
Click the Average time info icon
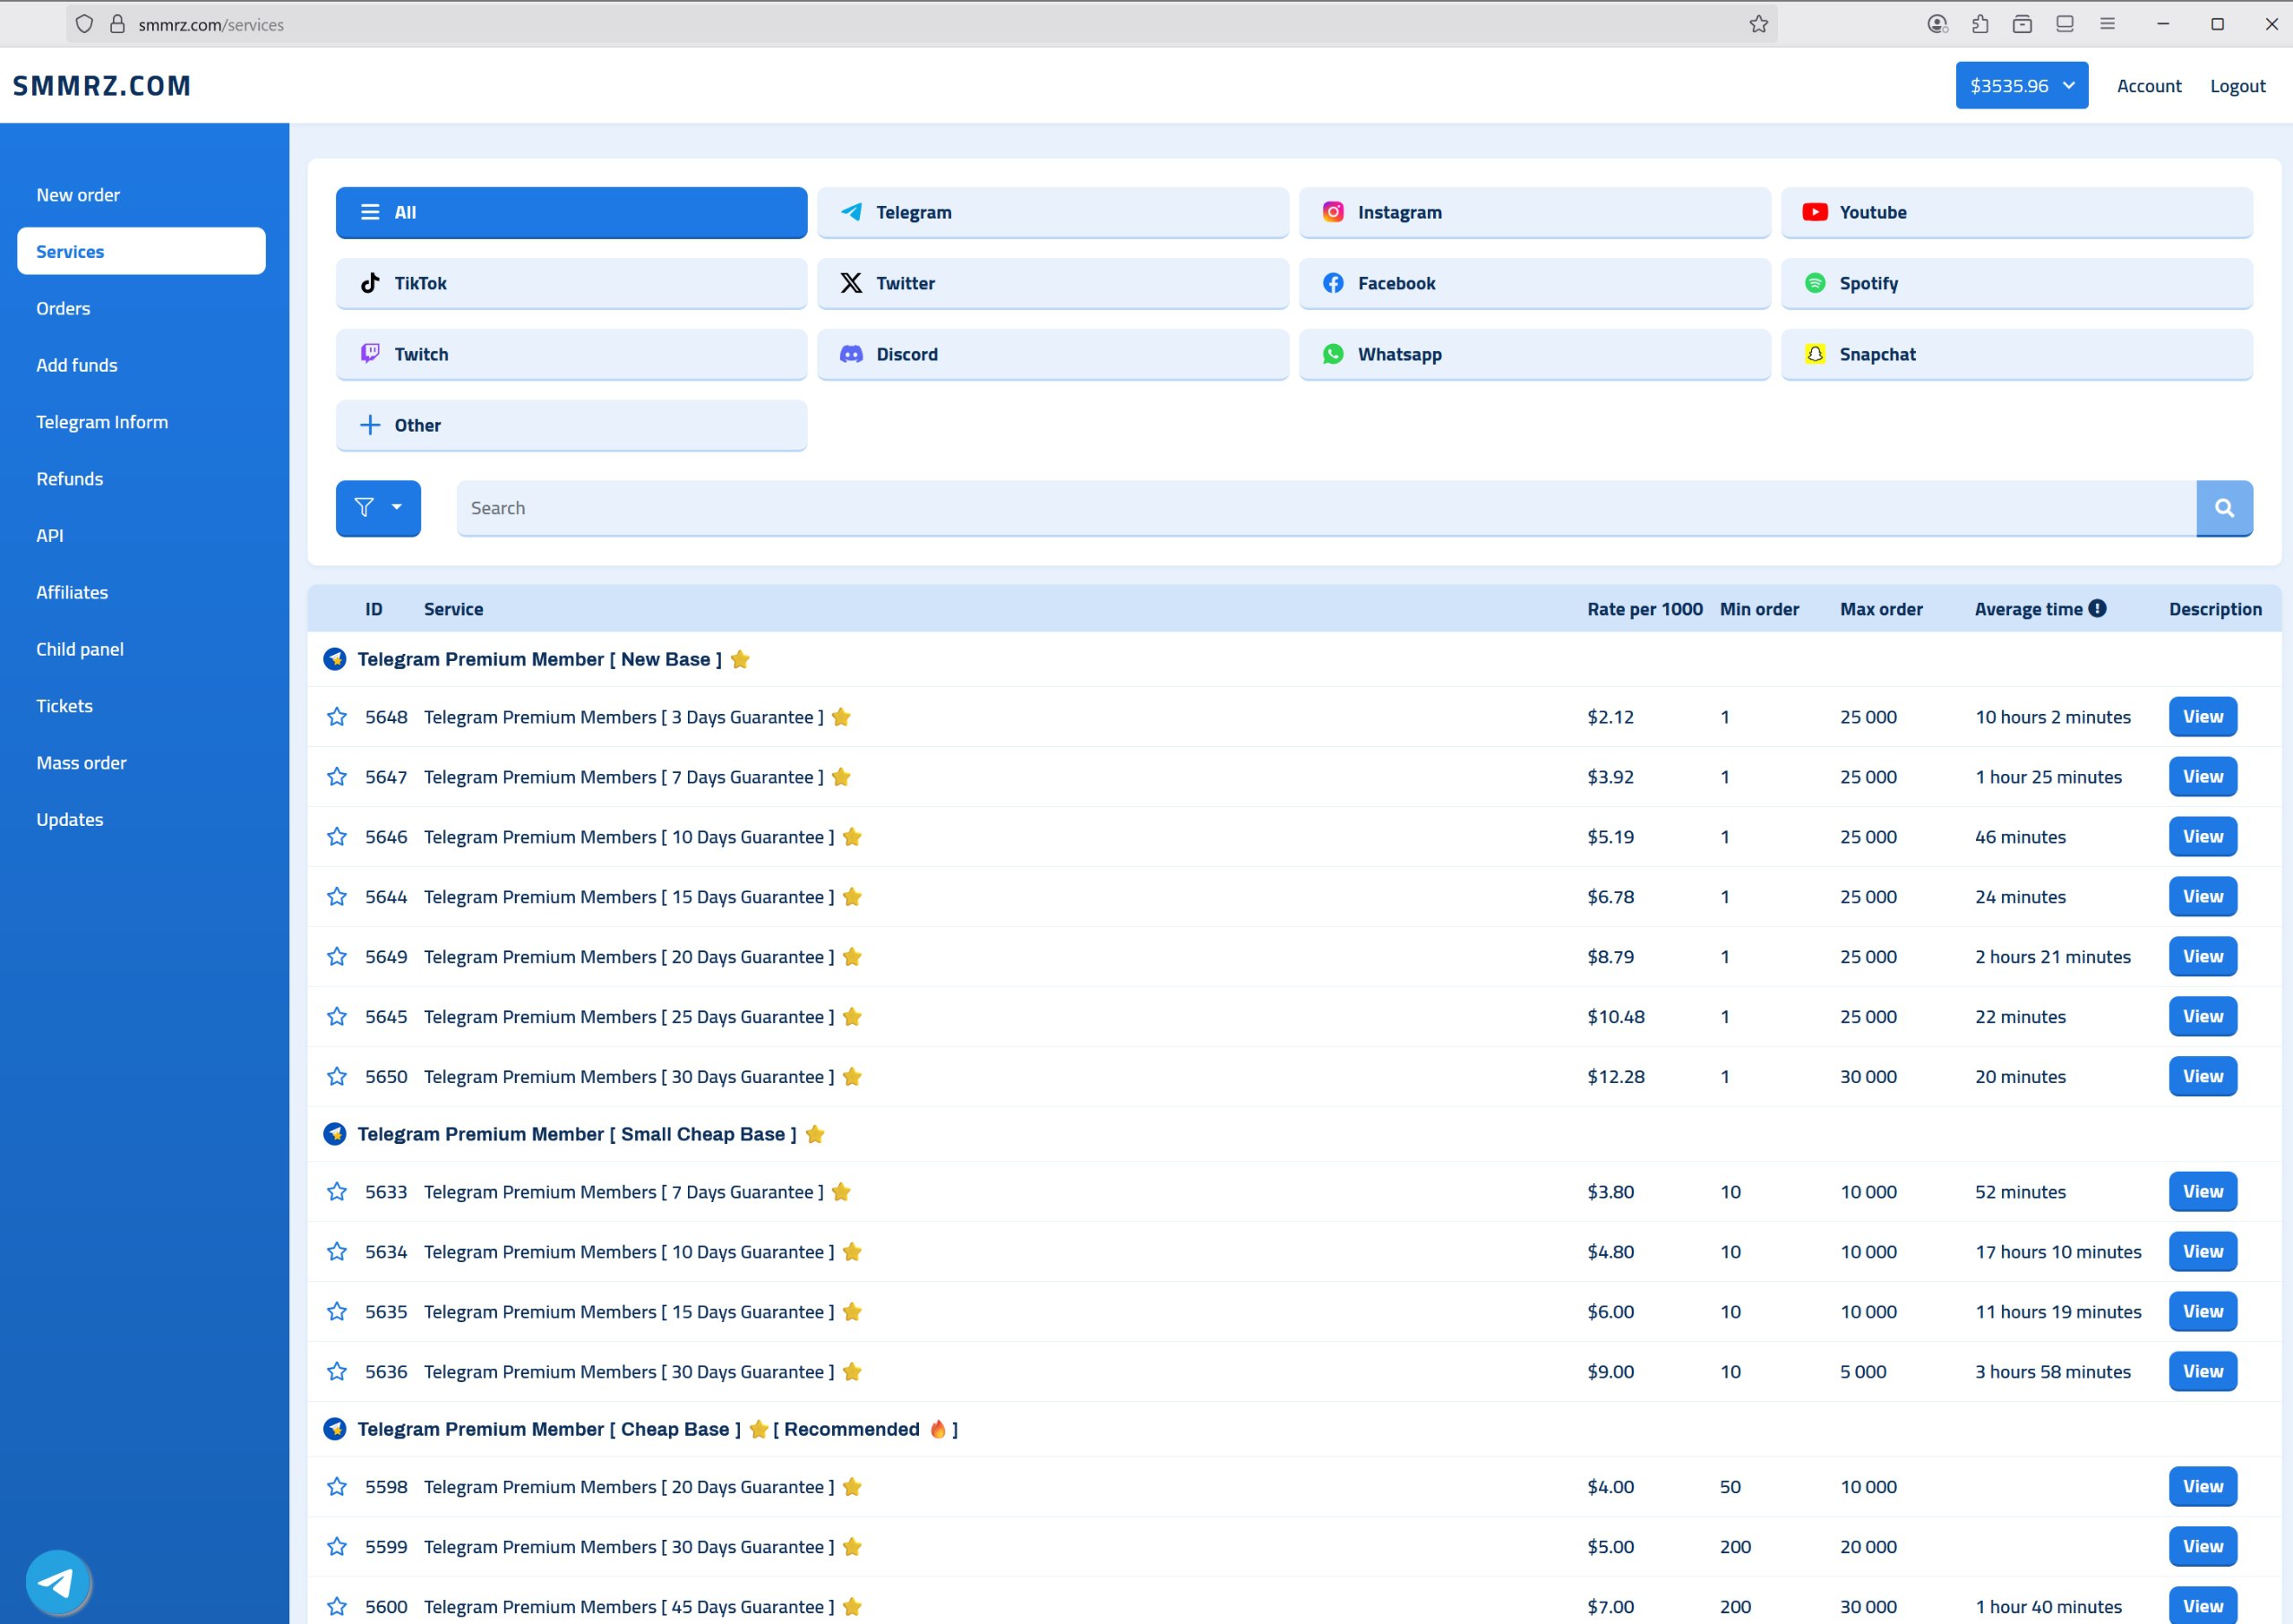2098,608
